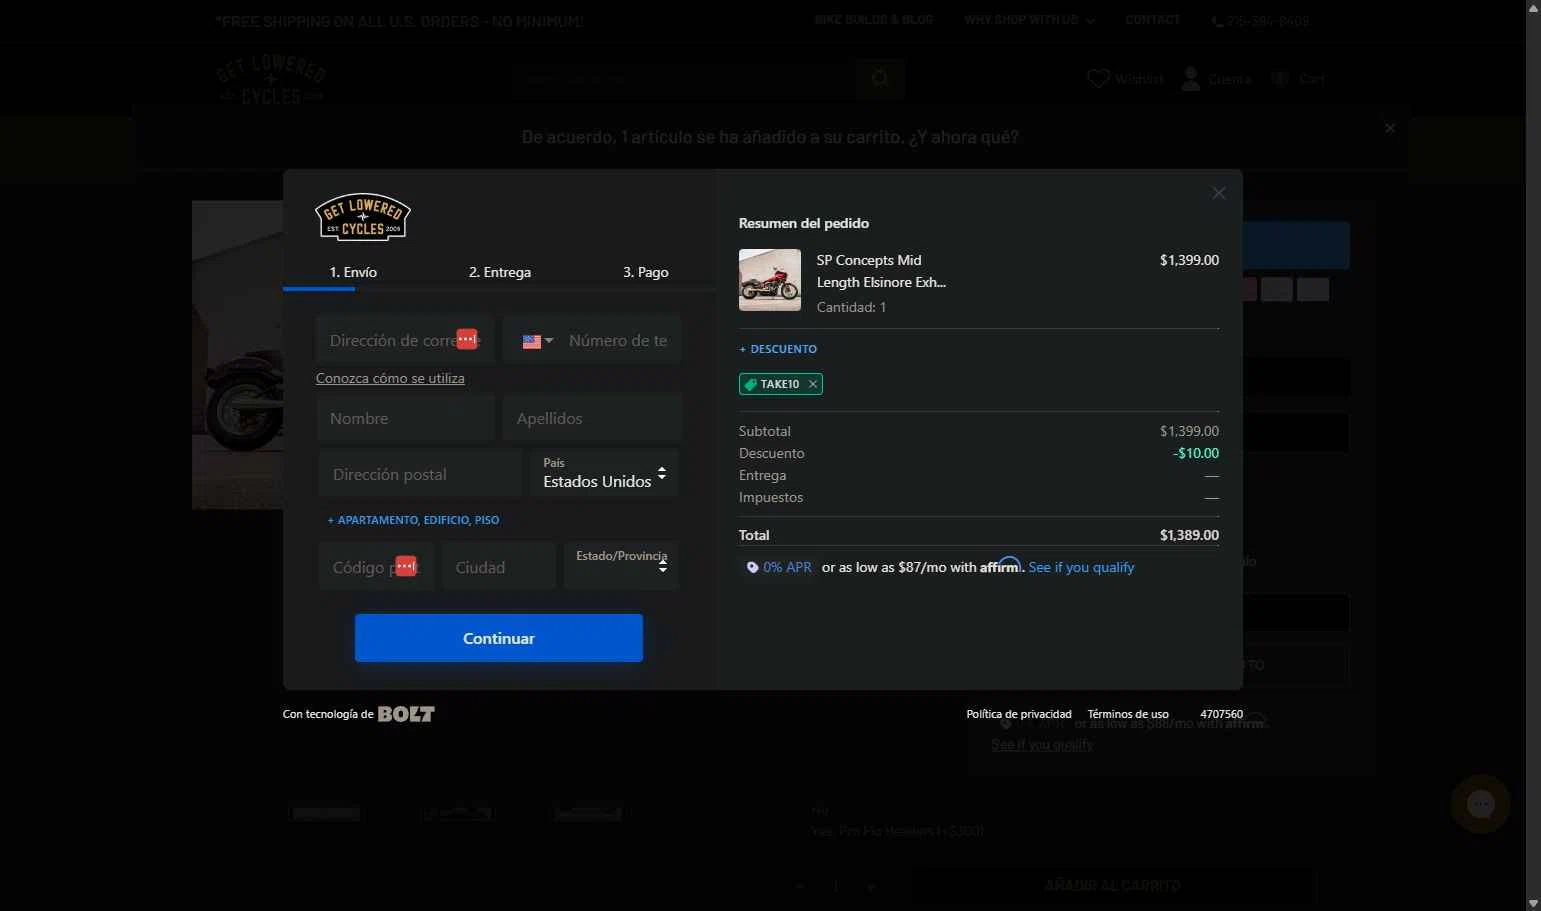Open the Contact menu item

point(1153,20)
